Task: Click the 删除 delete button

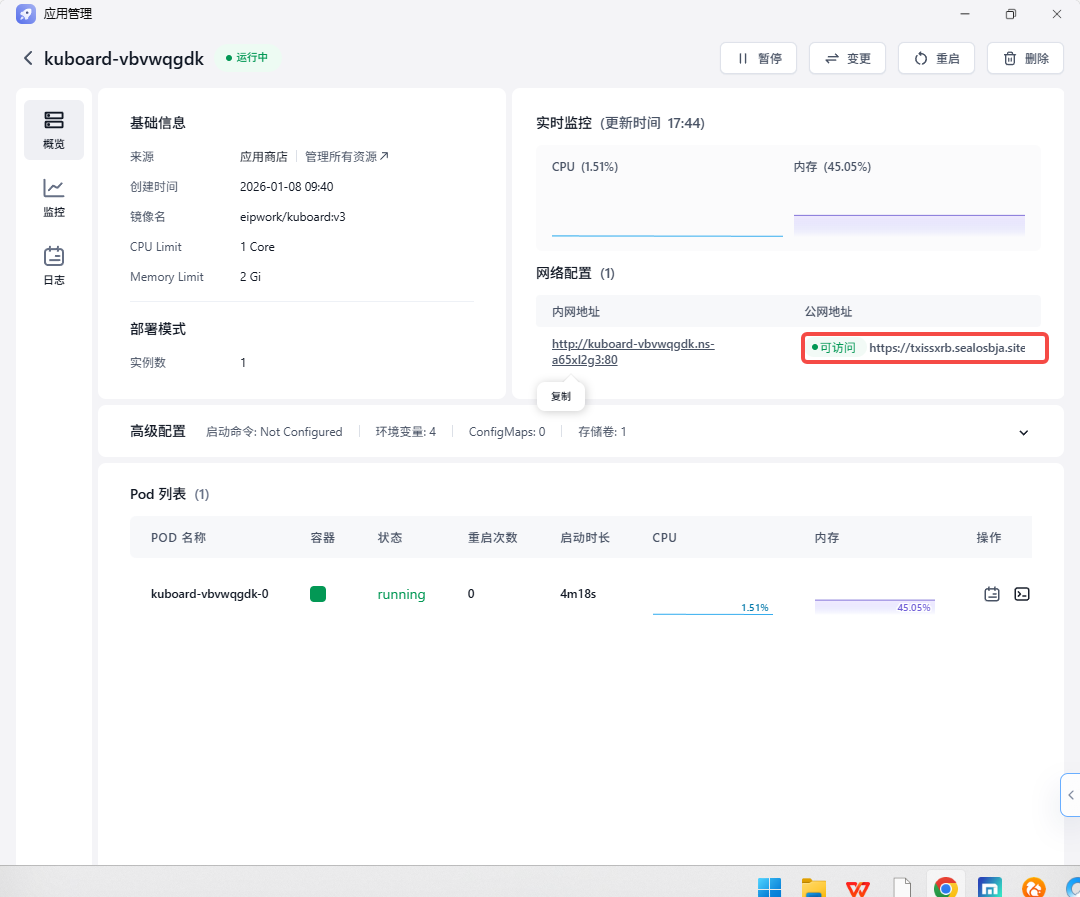Action: tap(1025, 59)
